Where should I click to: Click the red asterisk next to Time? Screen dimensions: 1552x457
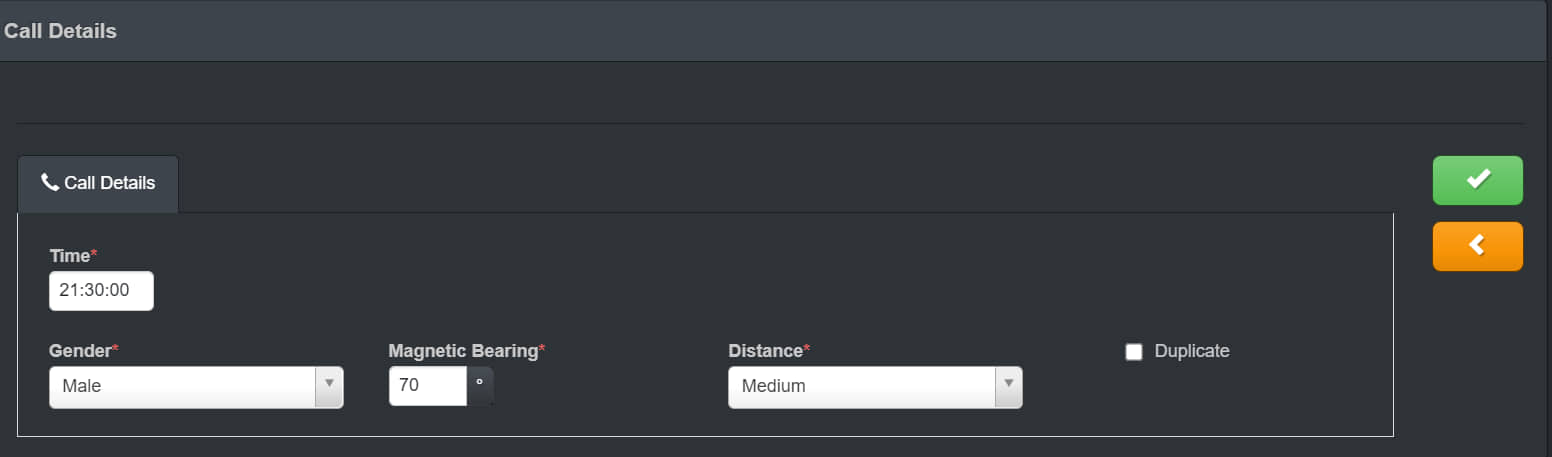tap(94, 253)
